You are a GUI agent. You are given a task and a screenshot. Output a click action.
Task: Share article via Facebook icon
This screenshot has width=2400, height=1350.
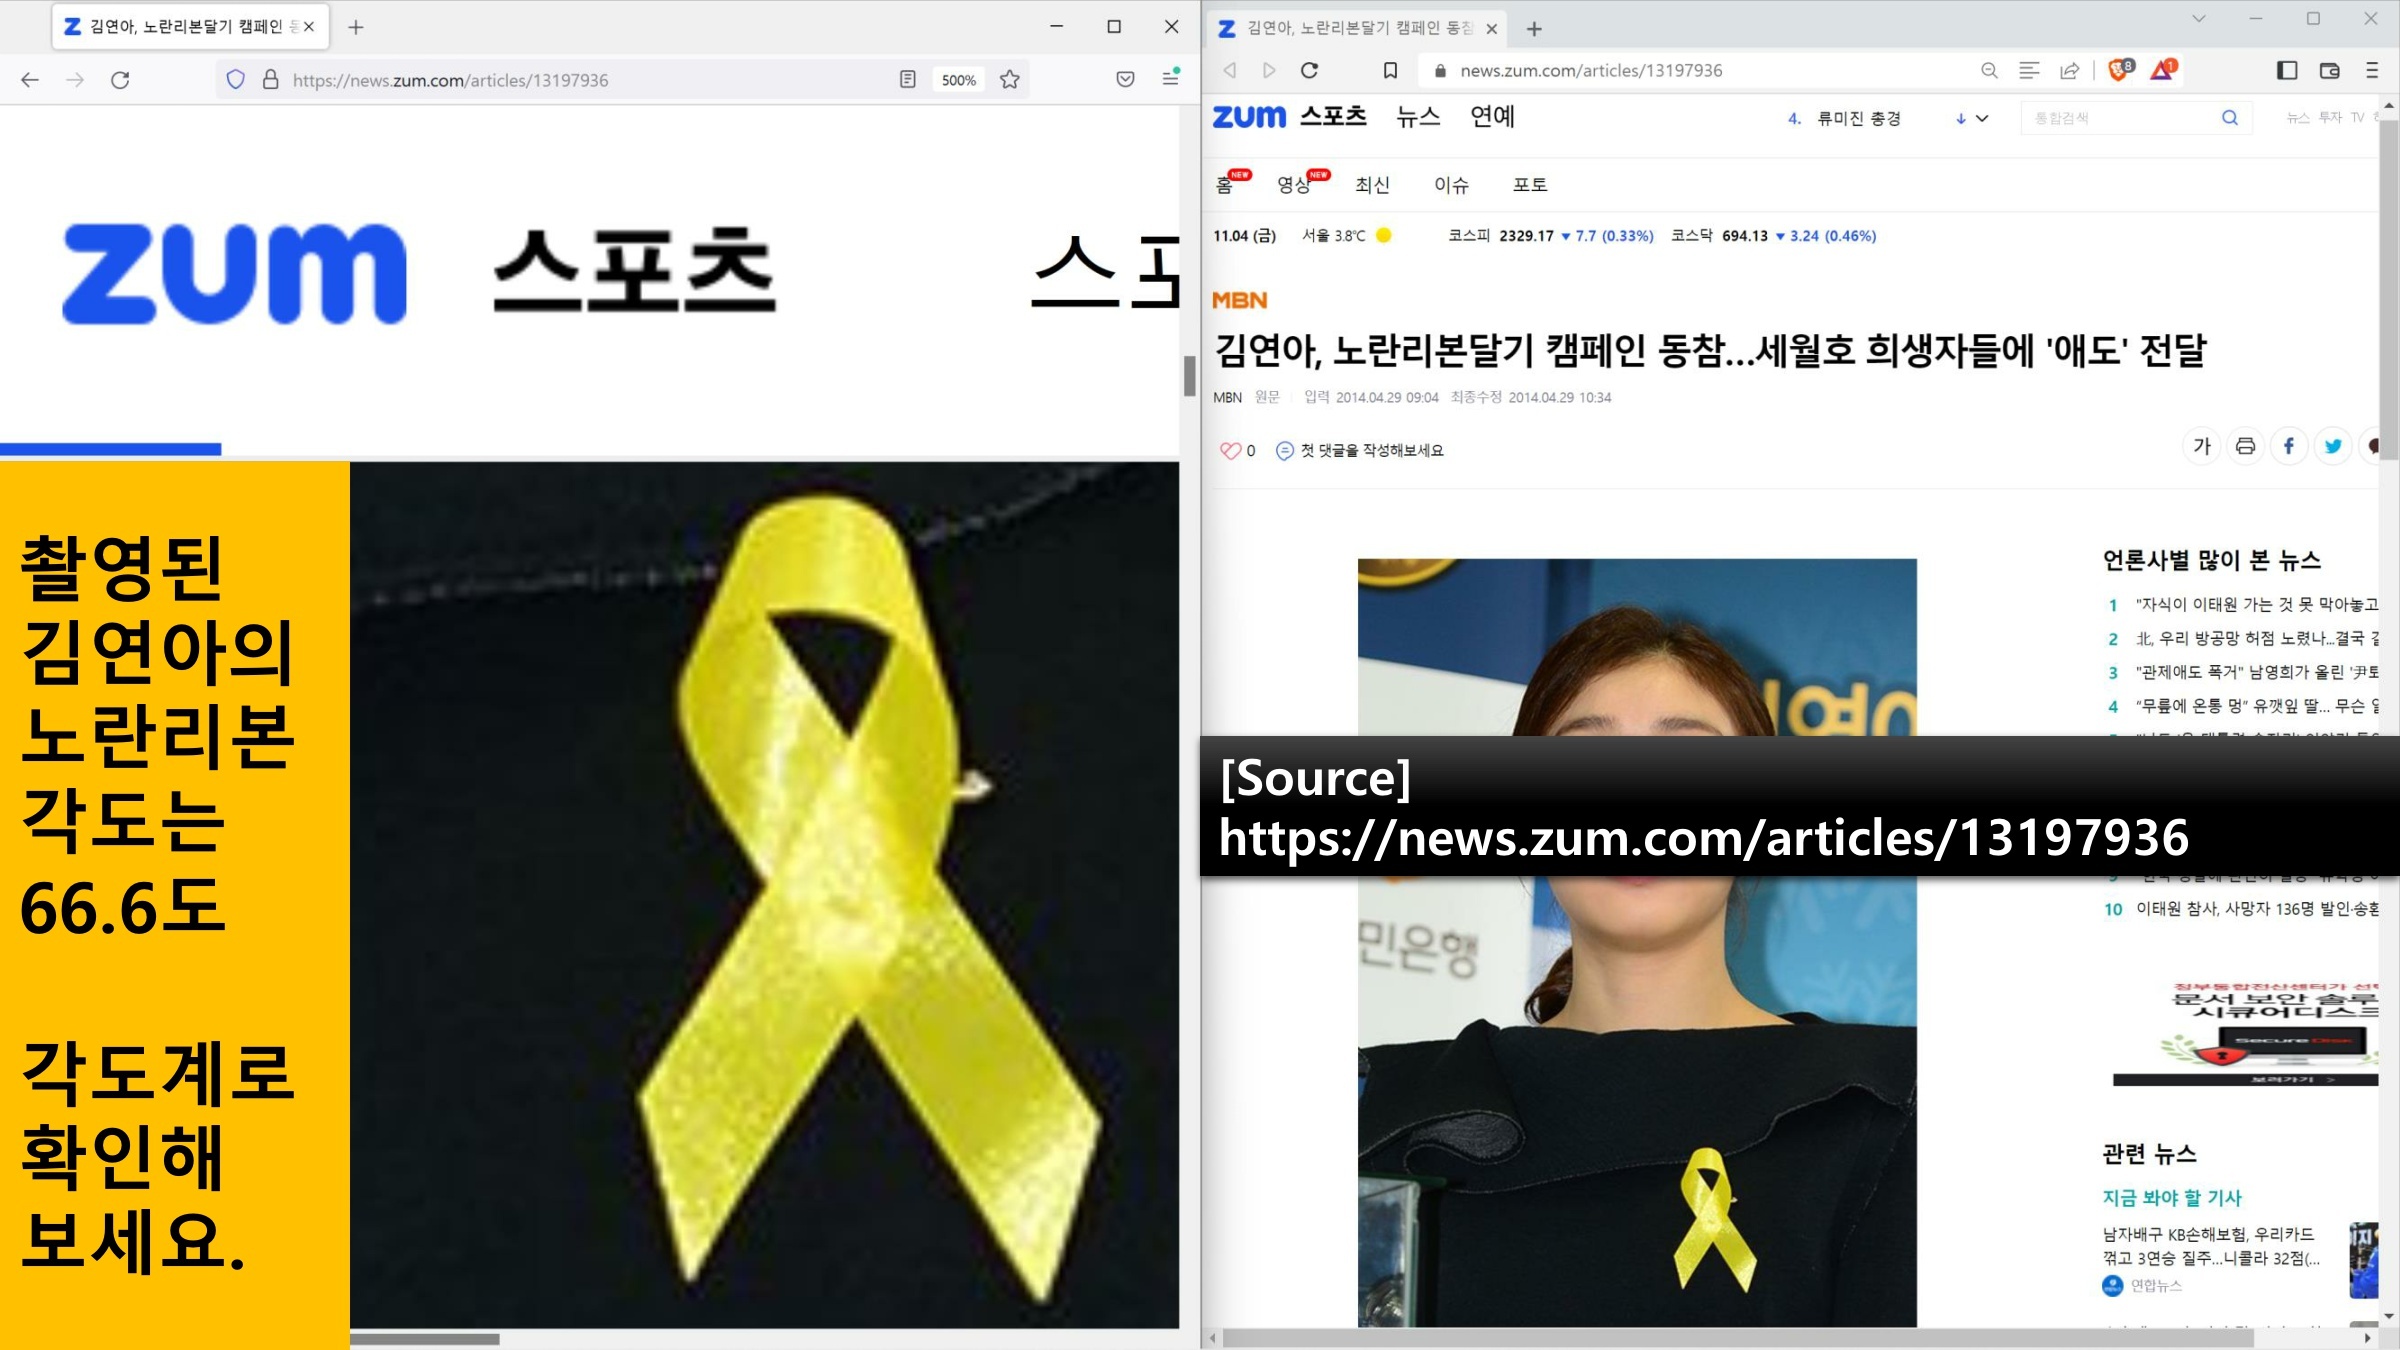click(x=2289, y=446)
